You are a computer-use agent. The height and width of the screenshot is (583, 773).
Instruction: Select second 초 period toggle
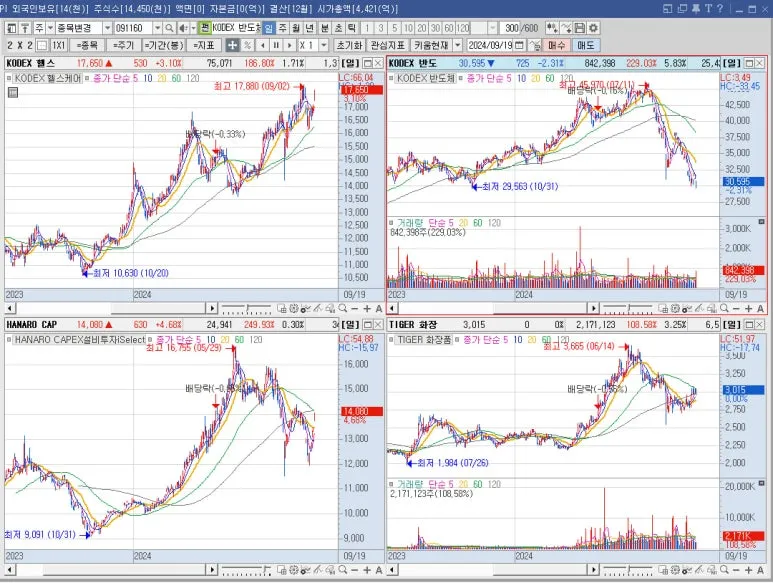[338, 28]
